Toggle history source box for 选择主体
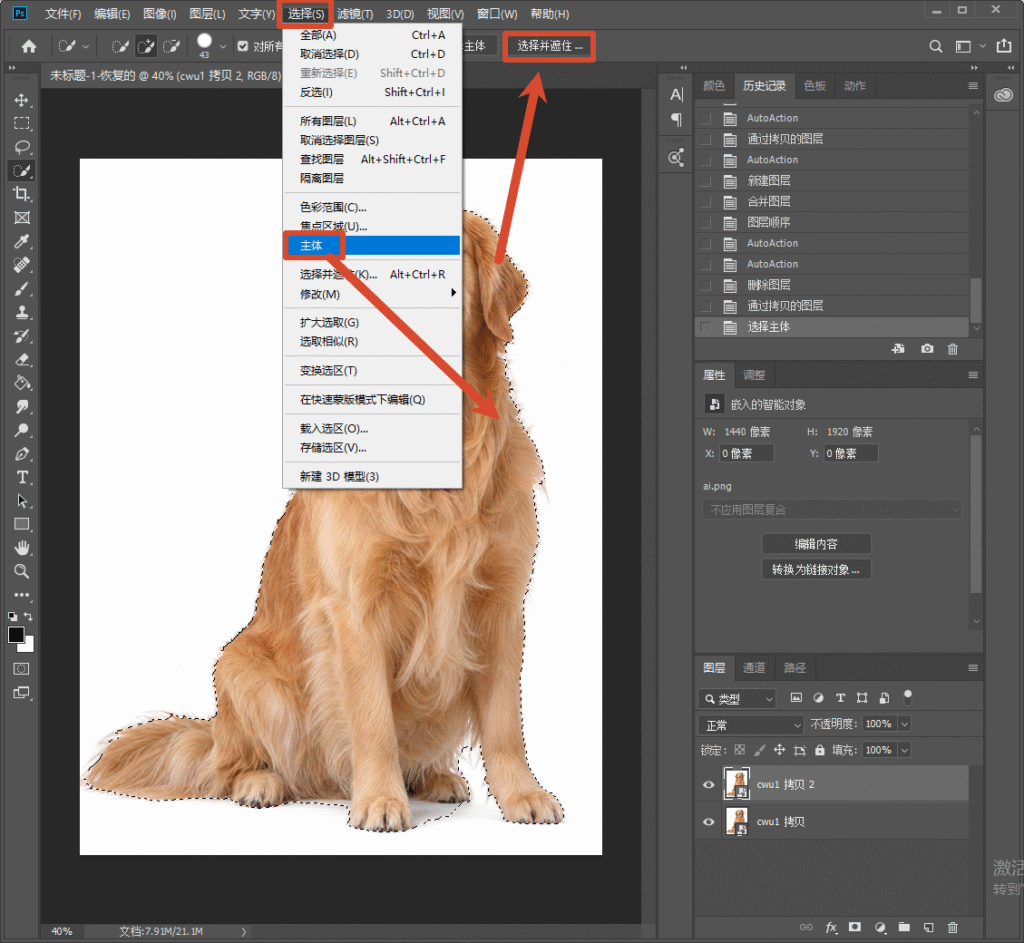 pyautogui.click(x=705, y=327)
